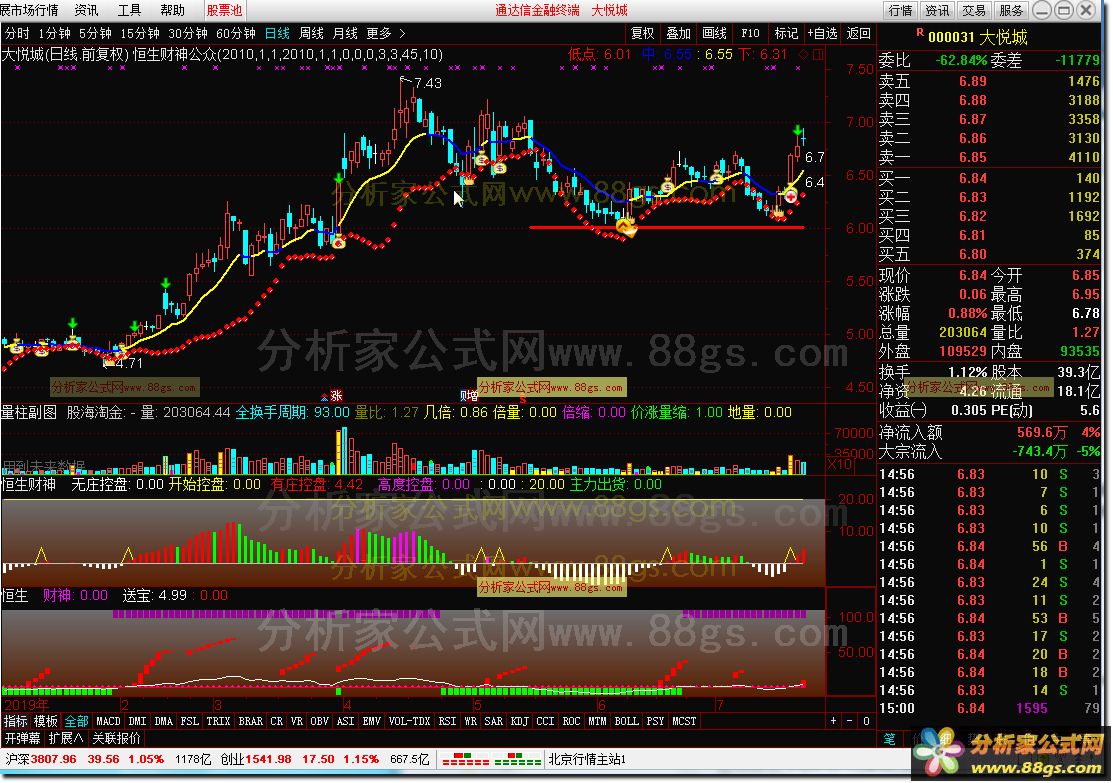Click the 财增 marker under chart

click(x=468, y=395)
